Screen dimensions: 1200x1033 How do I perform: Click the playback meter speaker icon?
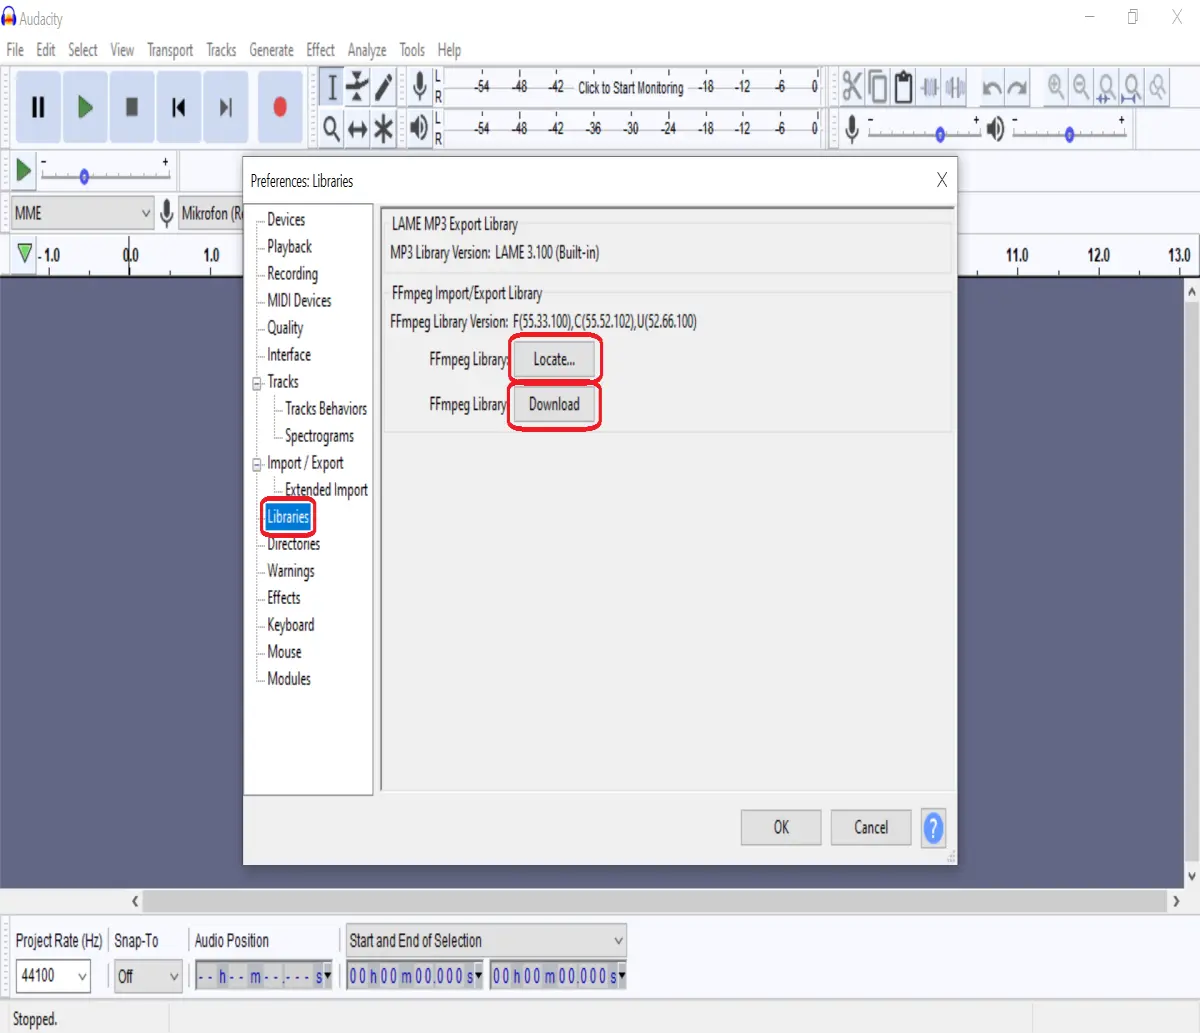tap(420, 127)
